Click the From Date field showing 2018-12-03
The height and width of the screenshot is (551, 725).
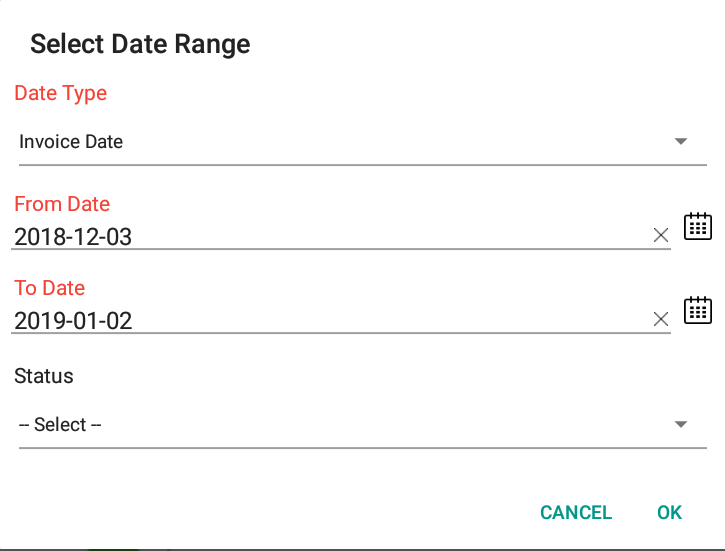pyautogui.click(x=341, y=236)
